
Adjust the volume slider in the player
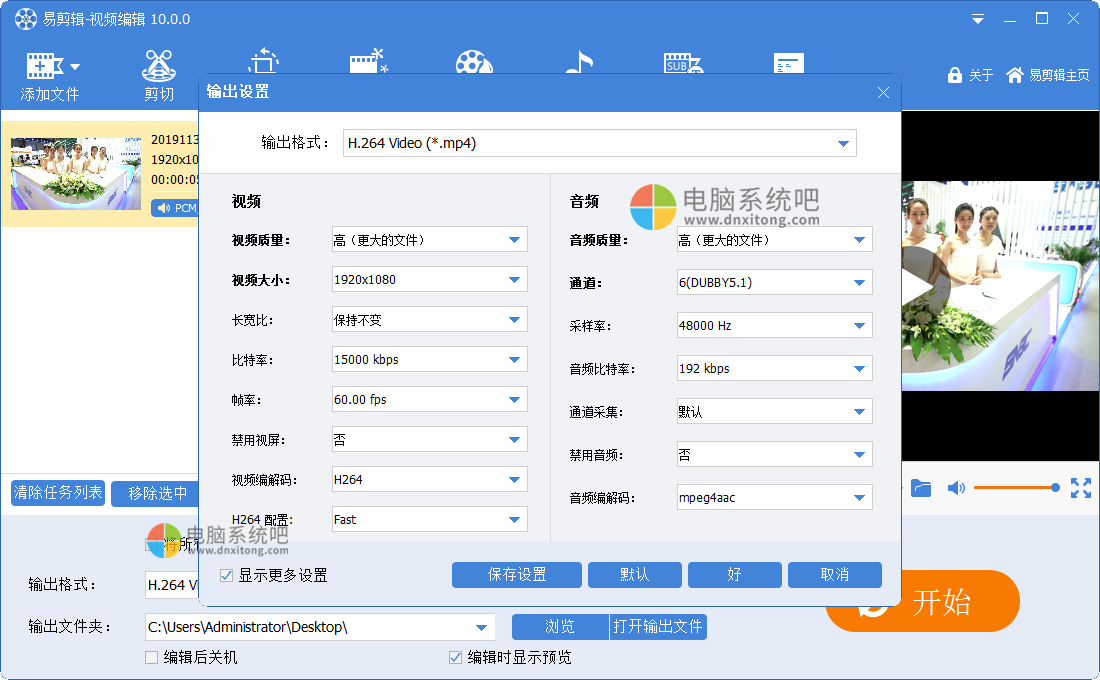1015,488
